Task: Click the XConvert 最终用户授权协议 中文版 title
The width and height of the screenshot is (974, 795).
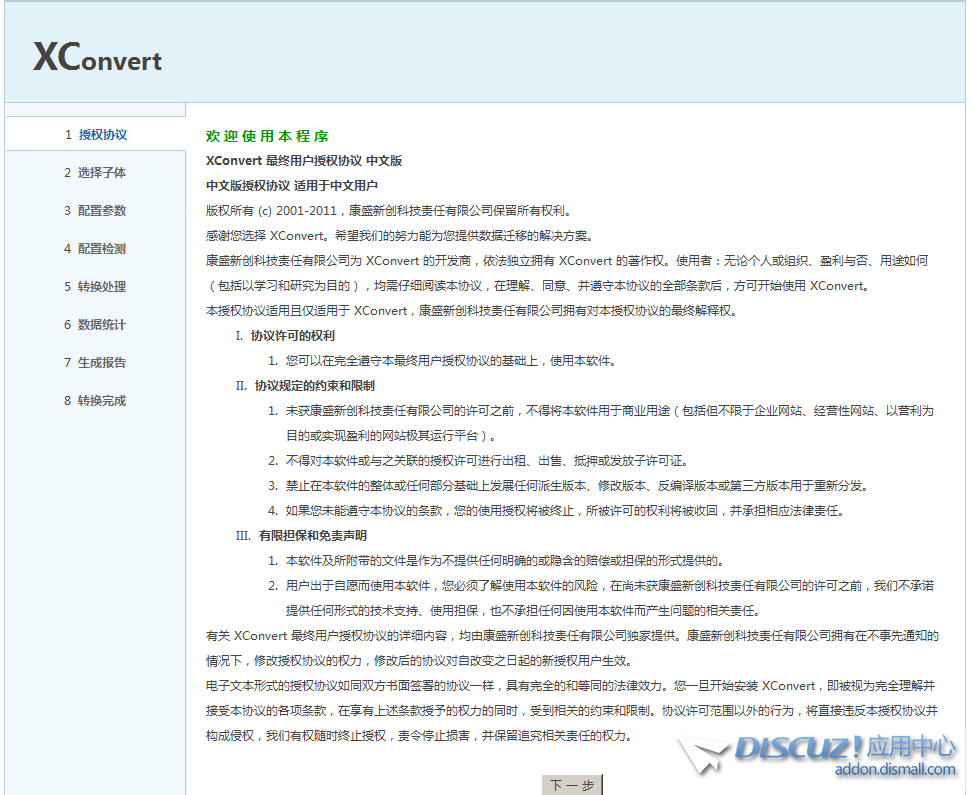Action: pos(304,161)
